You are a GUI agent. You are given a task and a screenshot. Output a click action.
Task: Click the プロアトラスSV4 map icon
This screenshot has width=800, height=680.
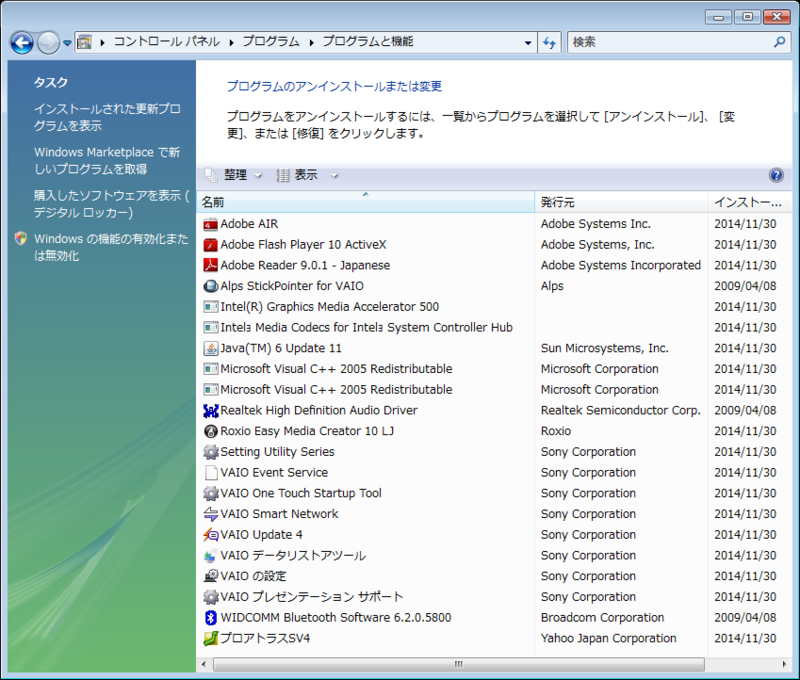[x=210, y=639]
